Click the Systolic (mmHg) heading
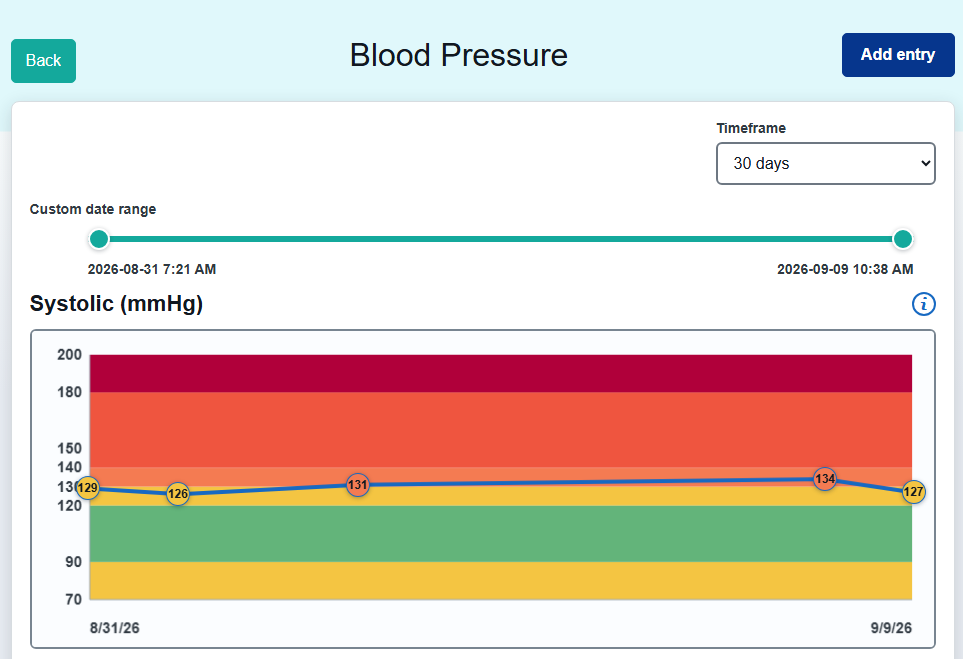Screen dimensions: 963x659 (x=116, y=303)
